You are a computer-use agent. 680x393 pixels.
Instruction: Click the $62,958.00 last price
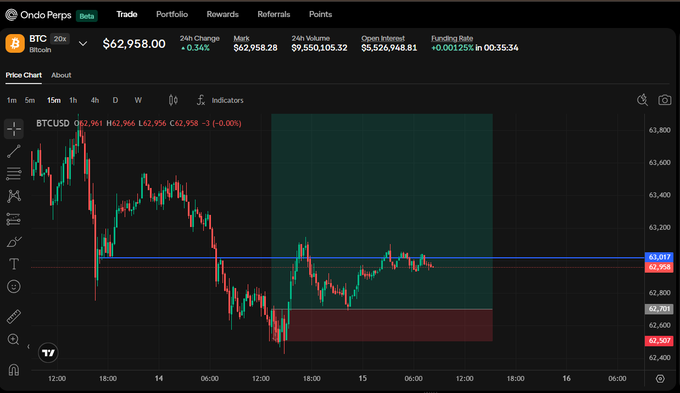pyautogui.click(x=134, y=44)
